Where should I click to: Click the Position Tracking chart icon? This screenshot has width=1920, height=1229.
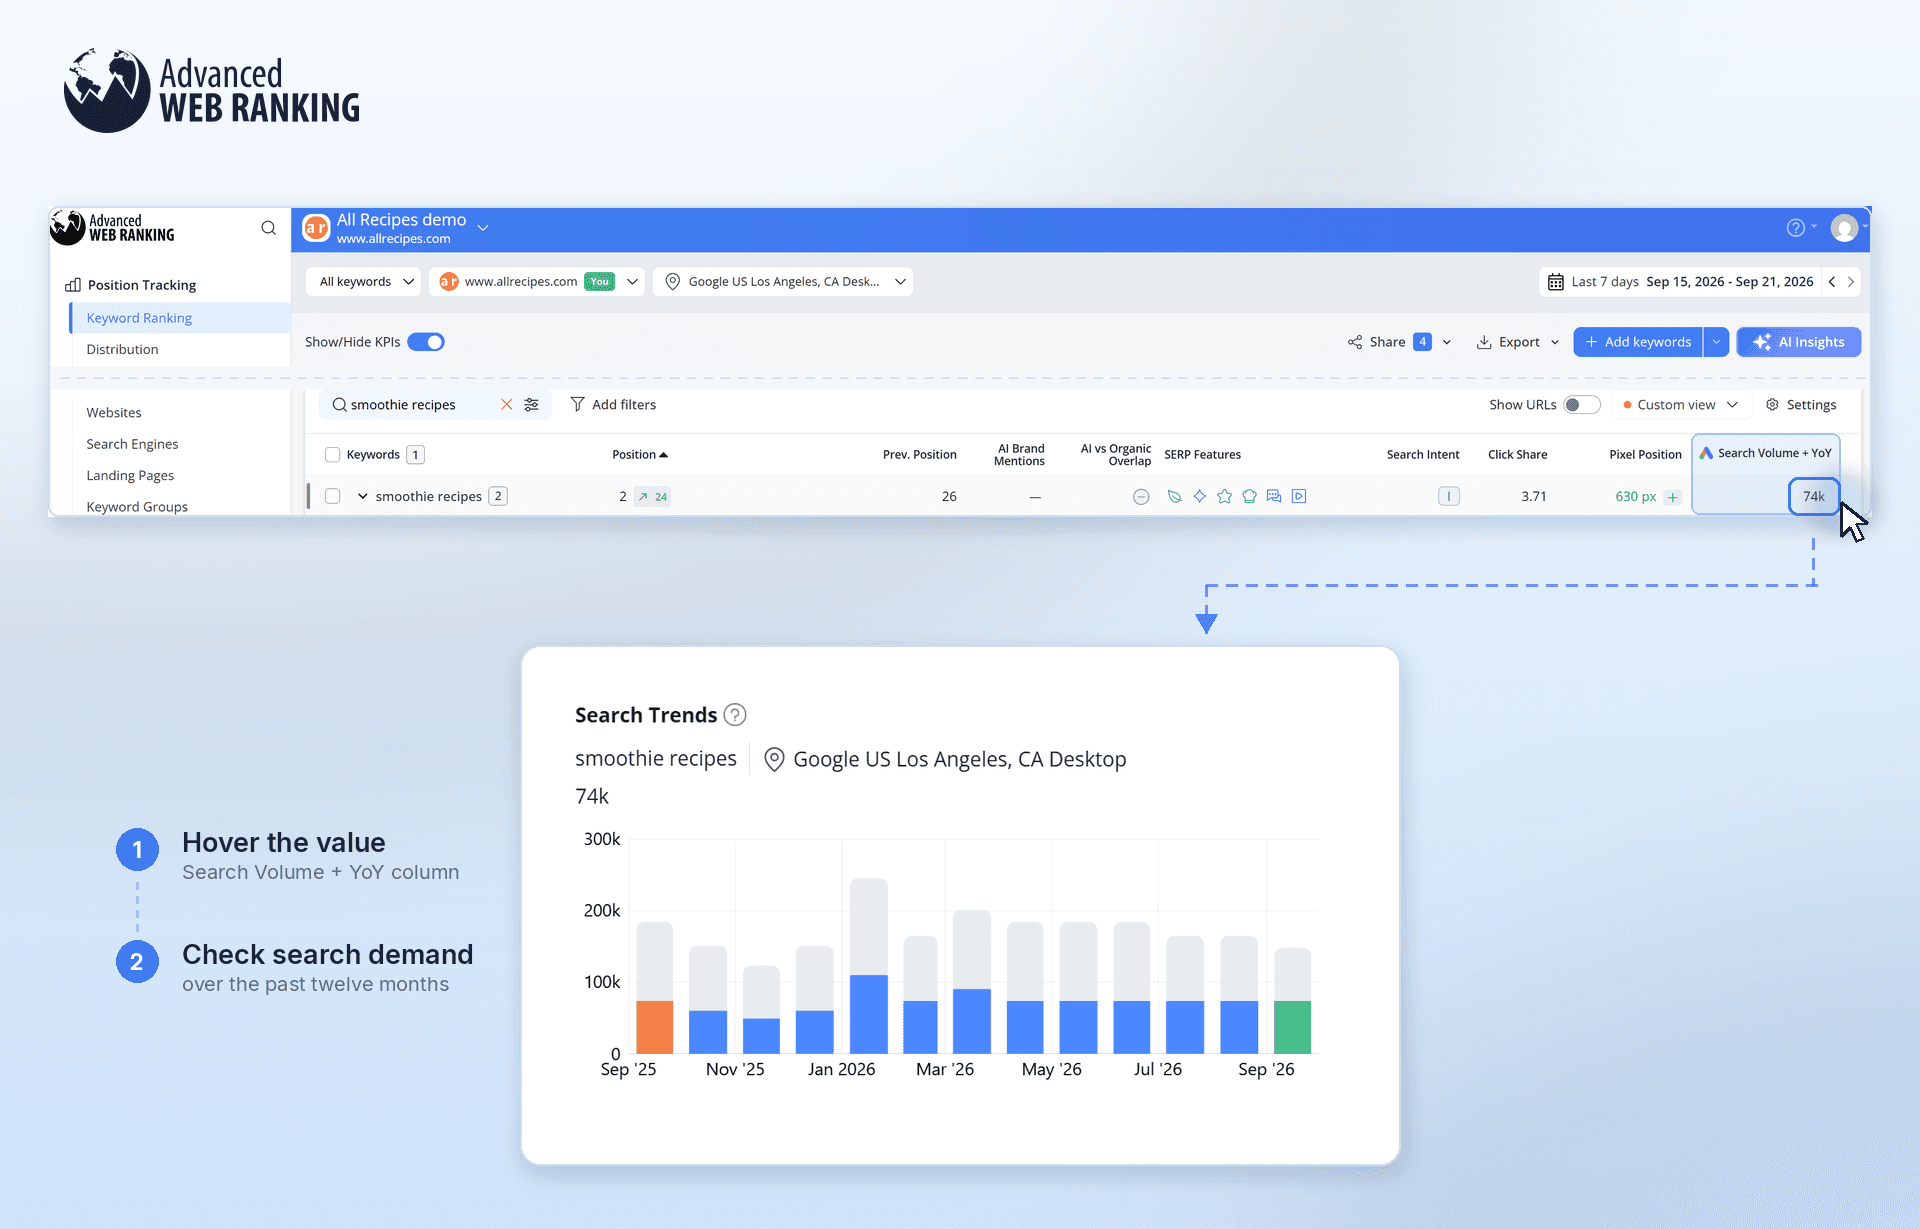tap(73, 285)
